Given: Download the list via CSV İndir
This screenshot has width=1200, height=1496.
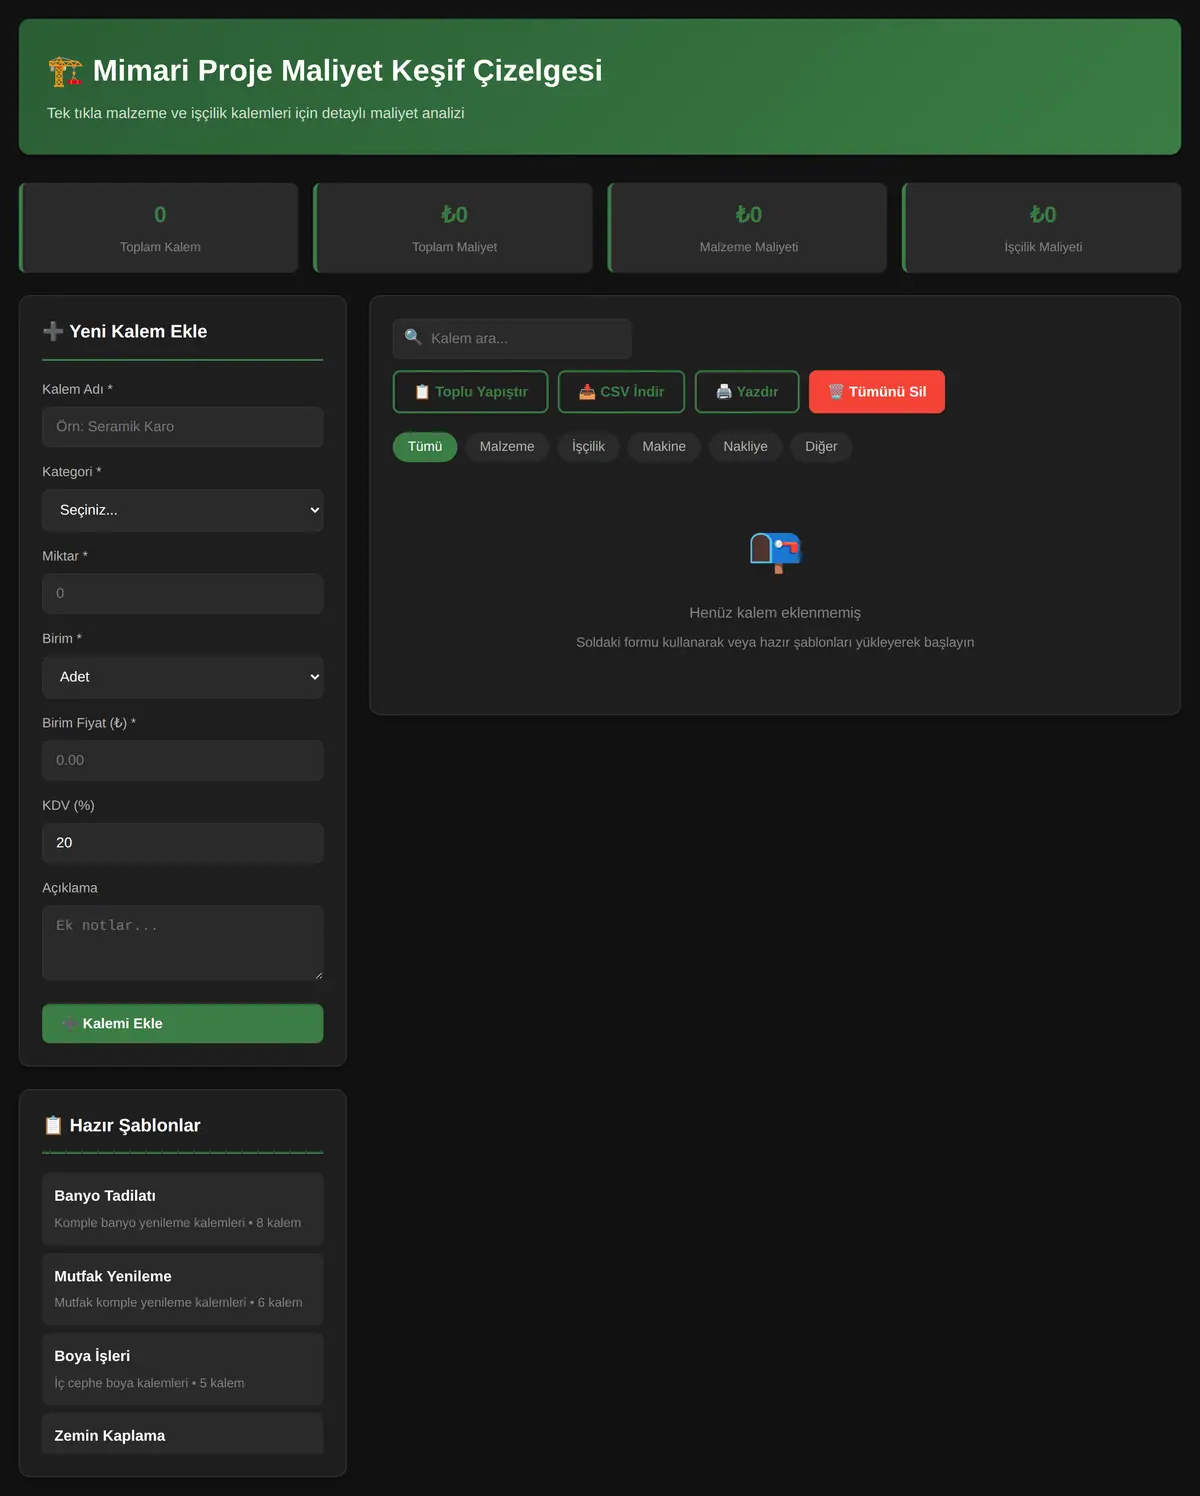Looking at the screenshot, I should point(621,392).
